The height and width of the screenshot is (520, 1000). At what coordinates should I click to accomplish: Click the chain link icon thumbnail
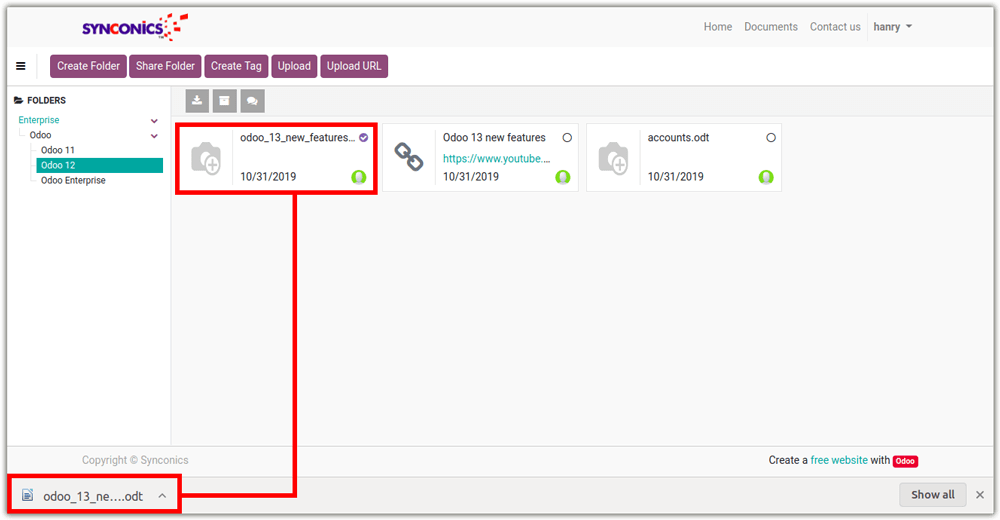409,157
